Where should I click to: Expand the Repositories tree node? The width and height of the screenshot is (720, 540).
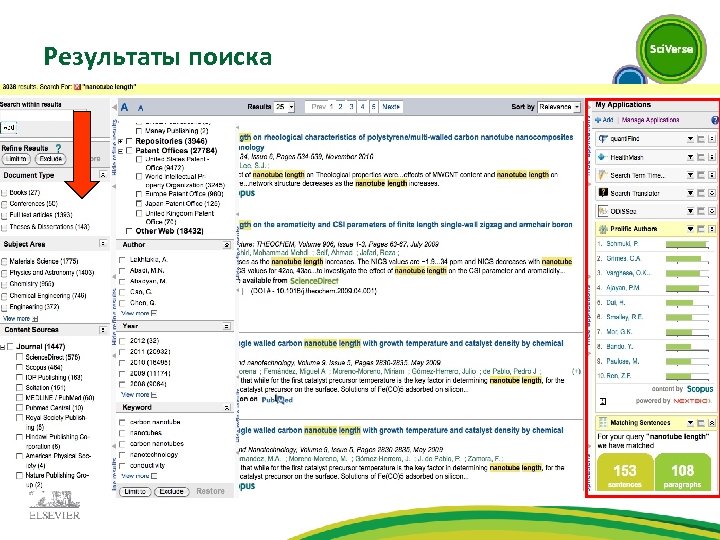121,141
